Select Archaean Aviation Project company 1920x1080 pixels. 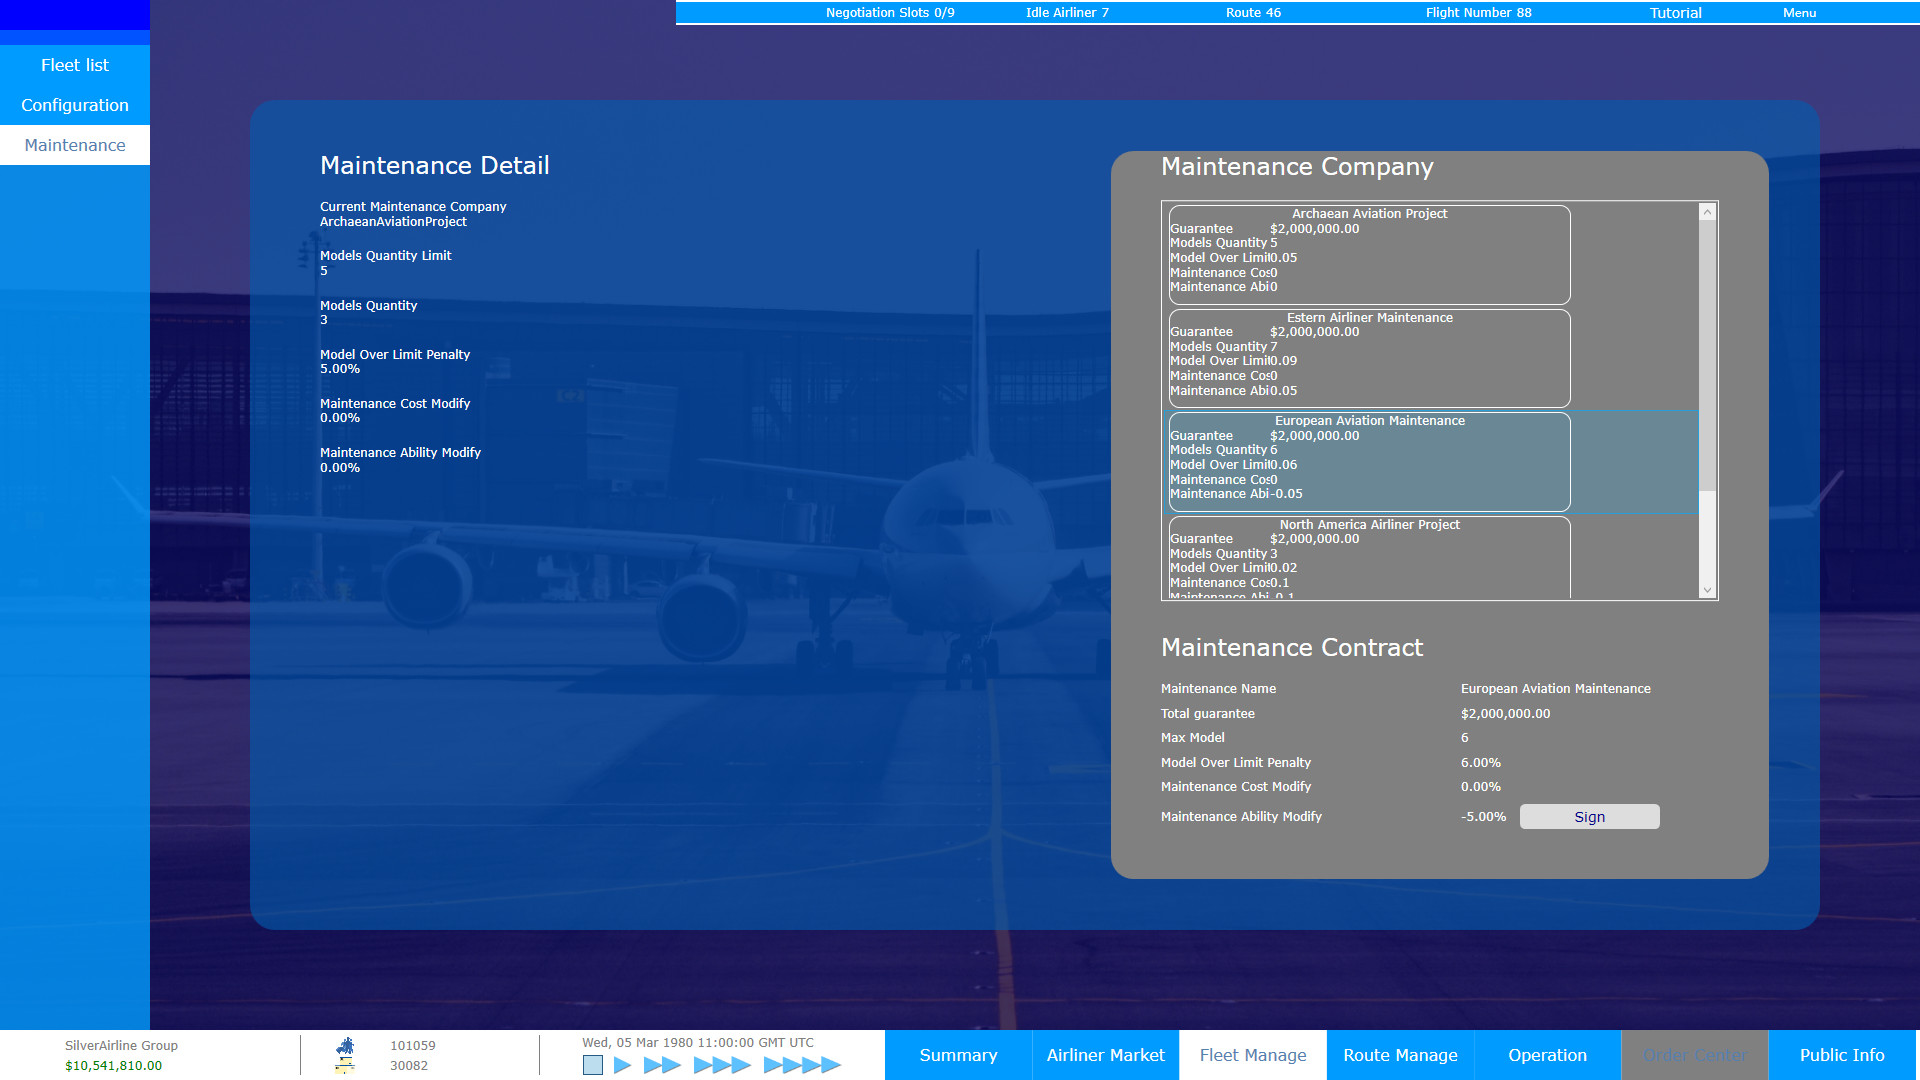(x=1369, y=255)
